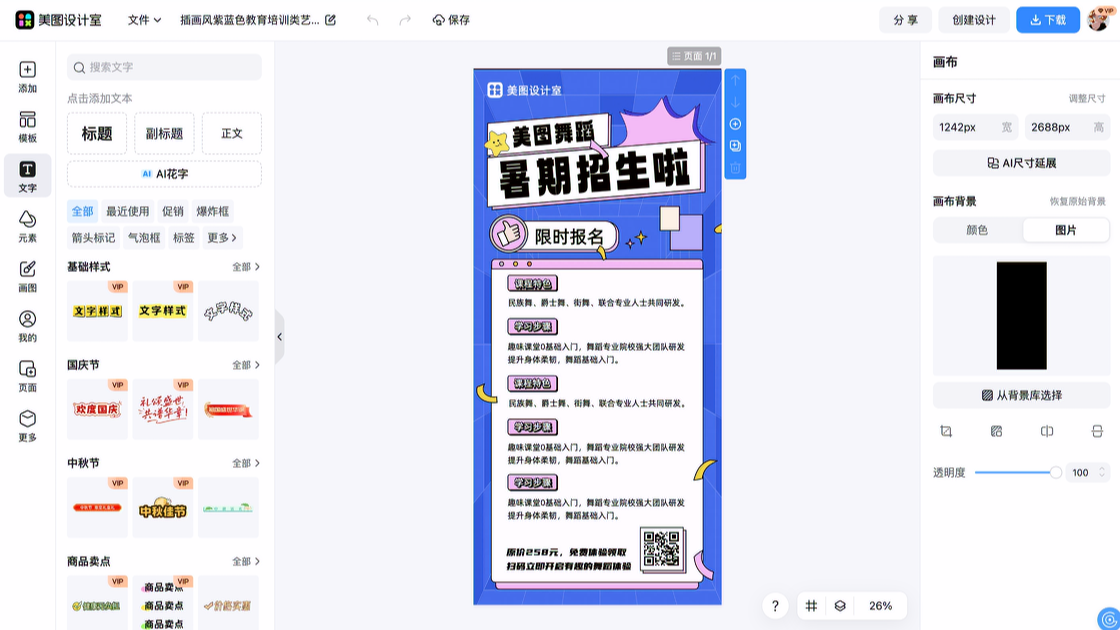
Task: Toggle the grid icon at bottom bar
Action: [811, 606]
